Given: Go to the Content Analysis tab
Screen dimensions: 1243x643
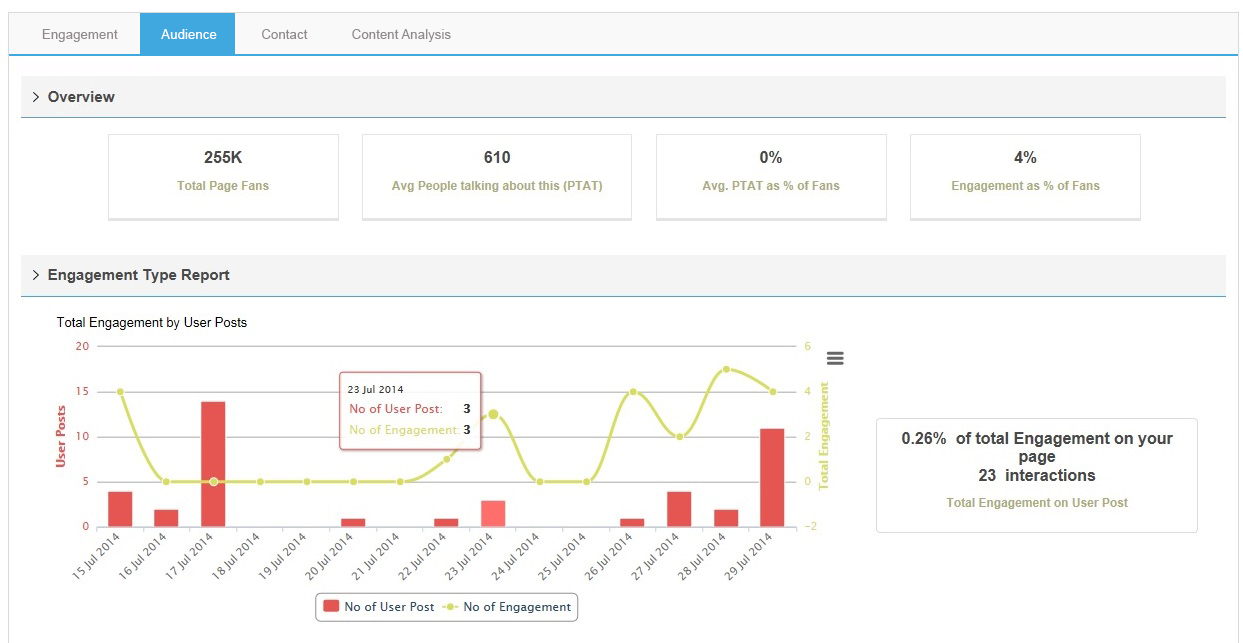Looking at the screenshot, I should point(401,34).
